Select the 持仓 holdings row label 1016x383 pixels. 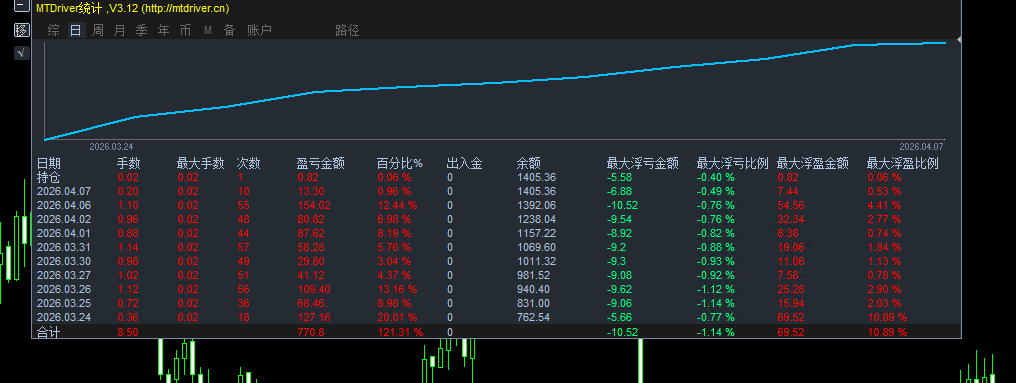click(x=49, y=177)
